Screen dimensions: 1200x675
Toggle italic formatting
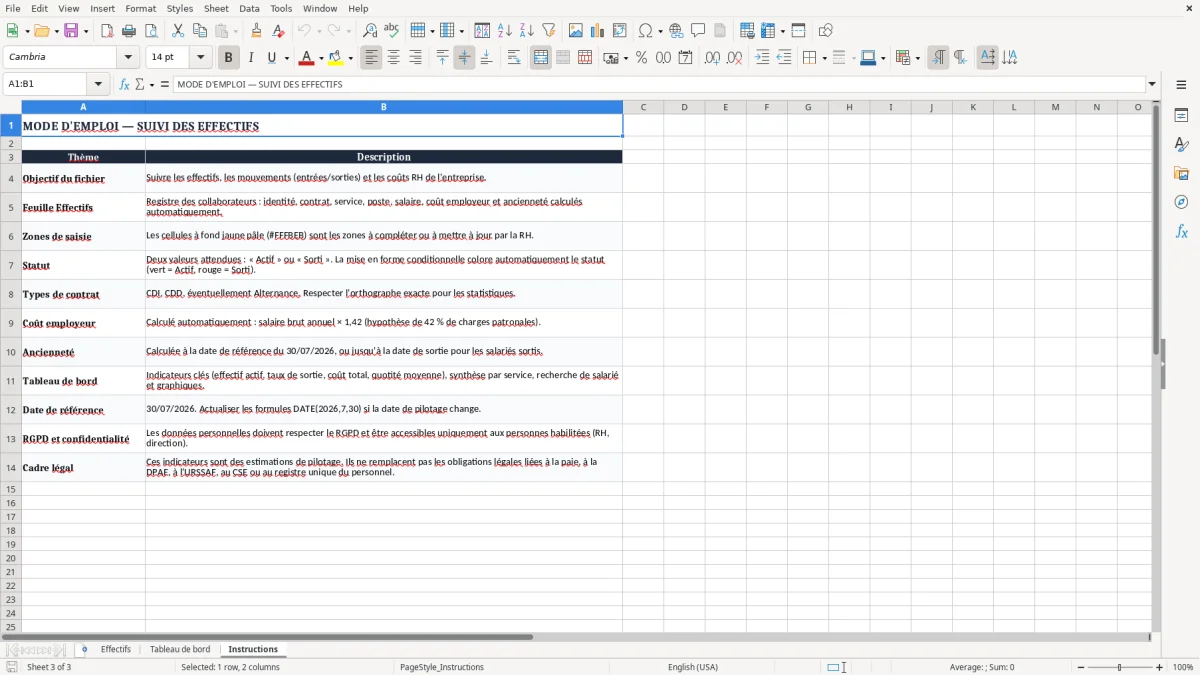250,58
